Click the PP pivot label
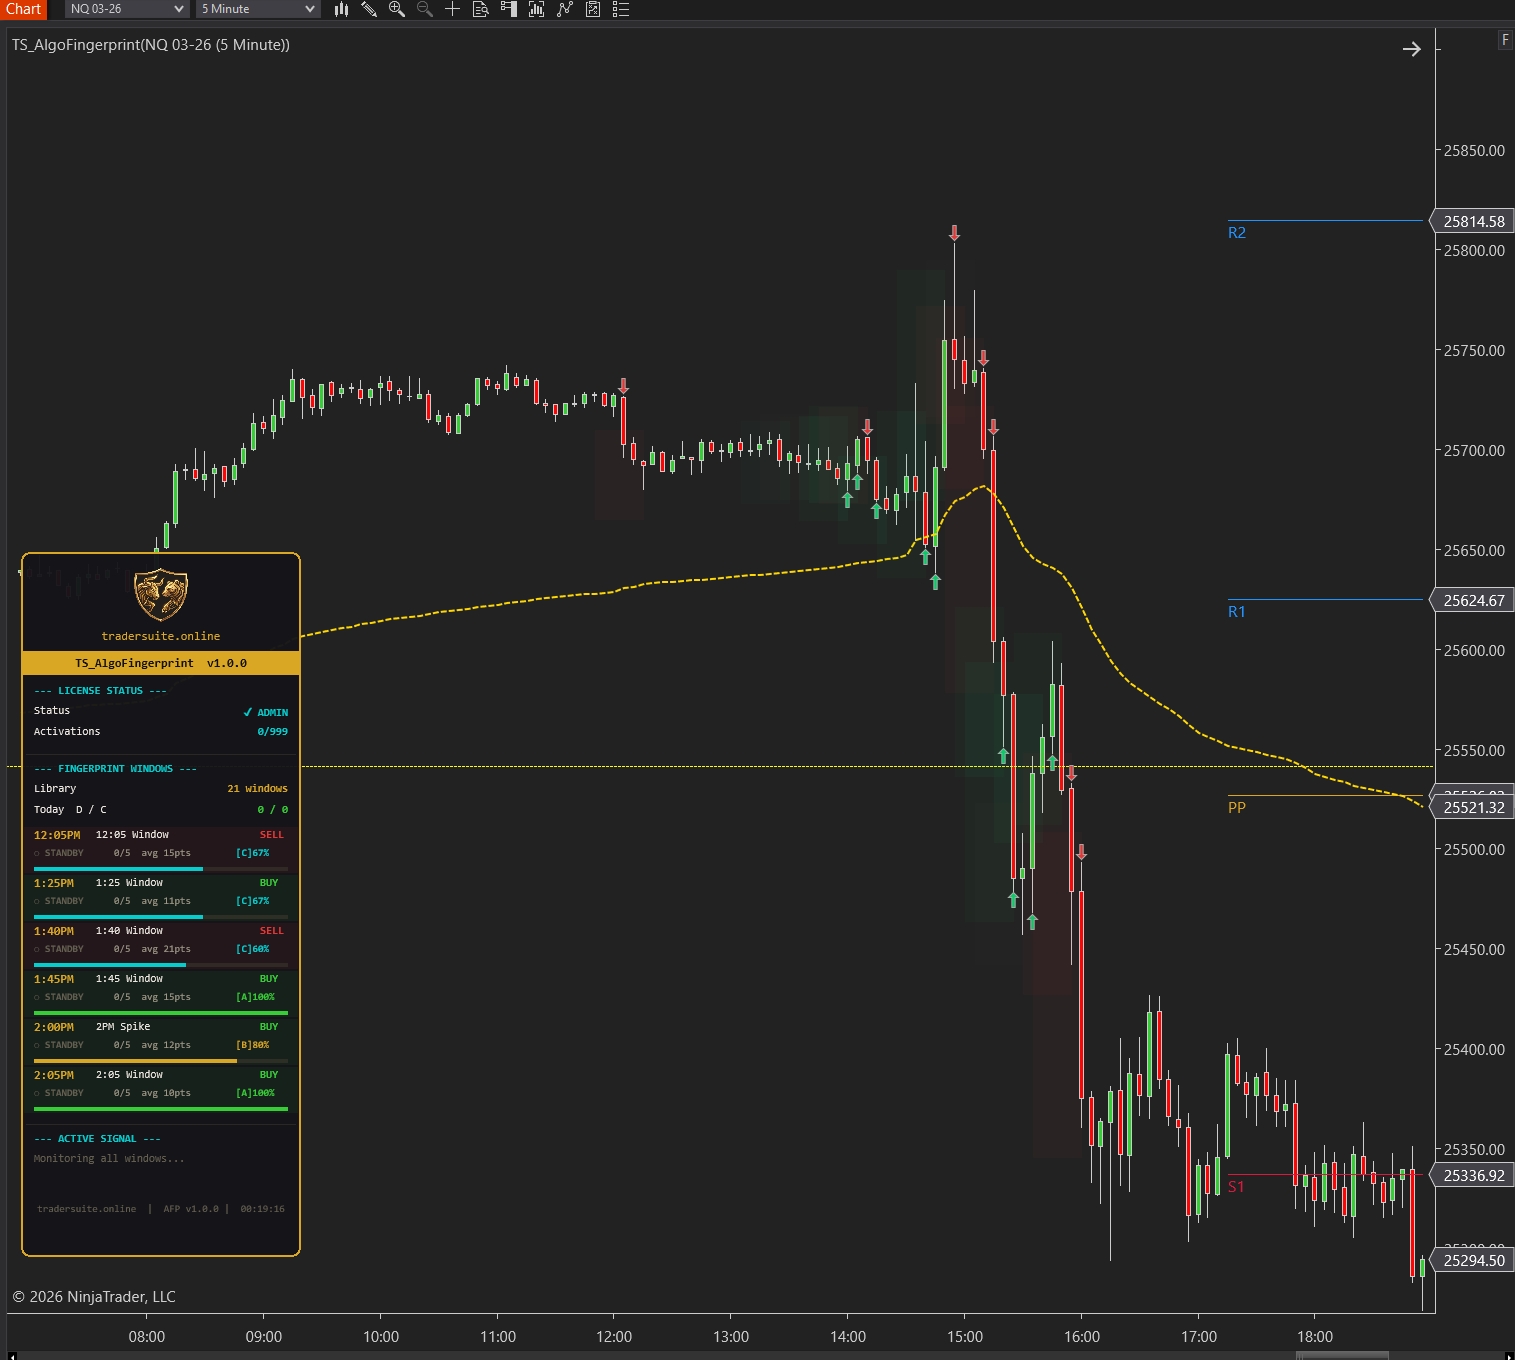This screenshot has width=1515, height=1360. 1237,808
